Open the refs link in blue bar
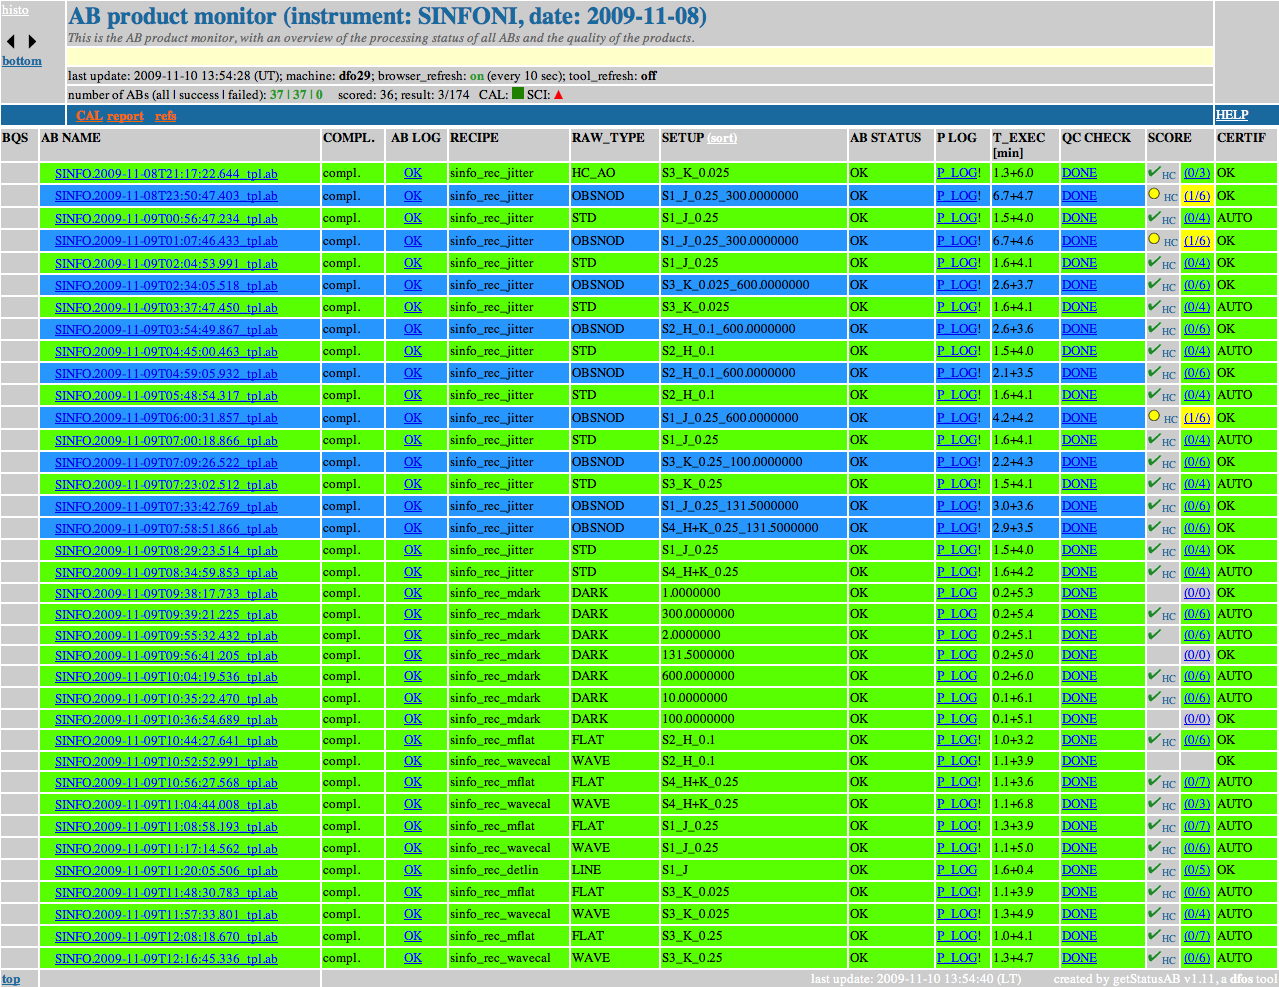Screen dimensions: 1279x987 166,116
